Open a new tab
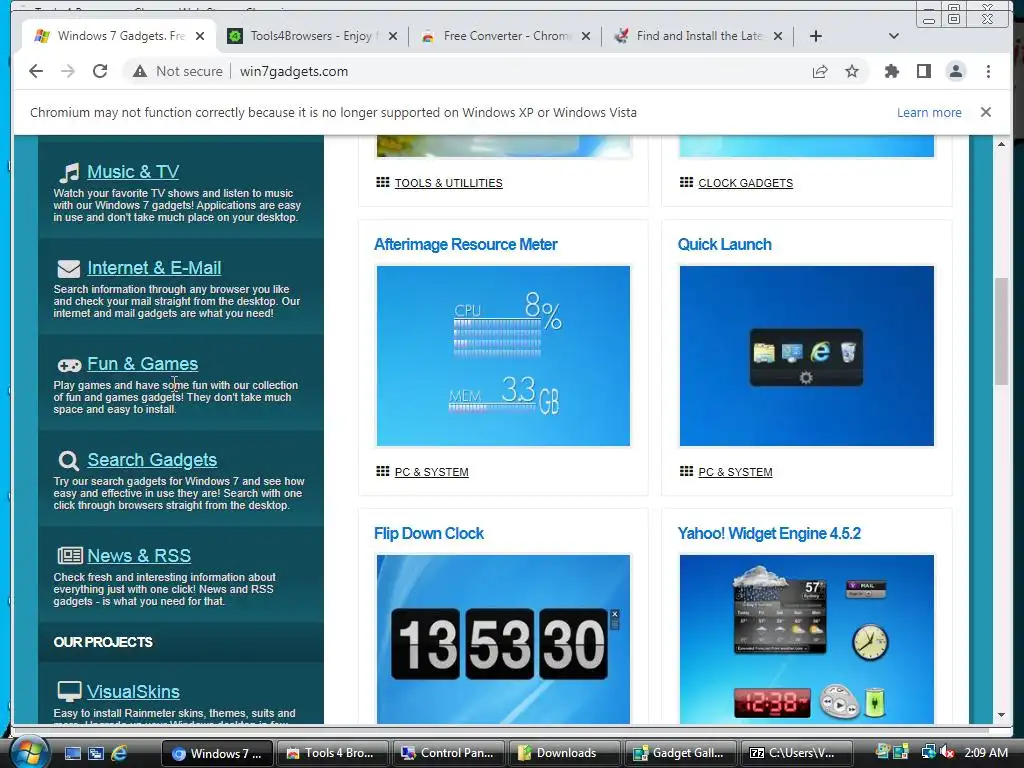This screenshot has width=1024, height=768. pyautogui.click(x=816, y=36)
